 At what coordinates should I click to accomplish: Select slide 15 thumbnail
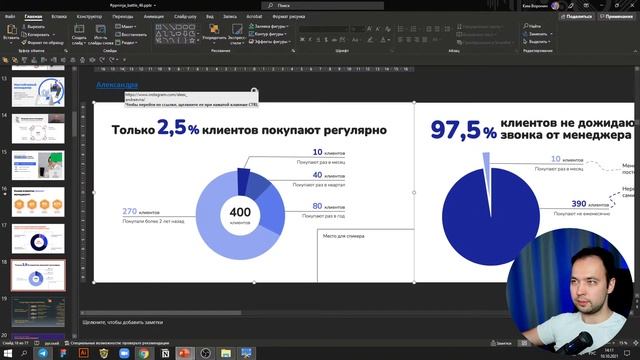click(x=38, y=165)
